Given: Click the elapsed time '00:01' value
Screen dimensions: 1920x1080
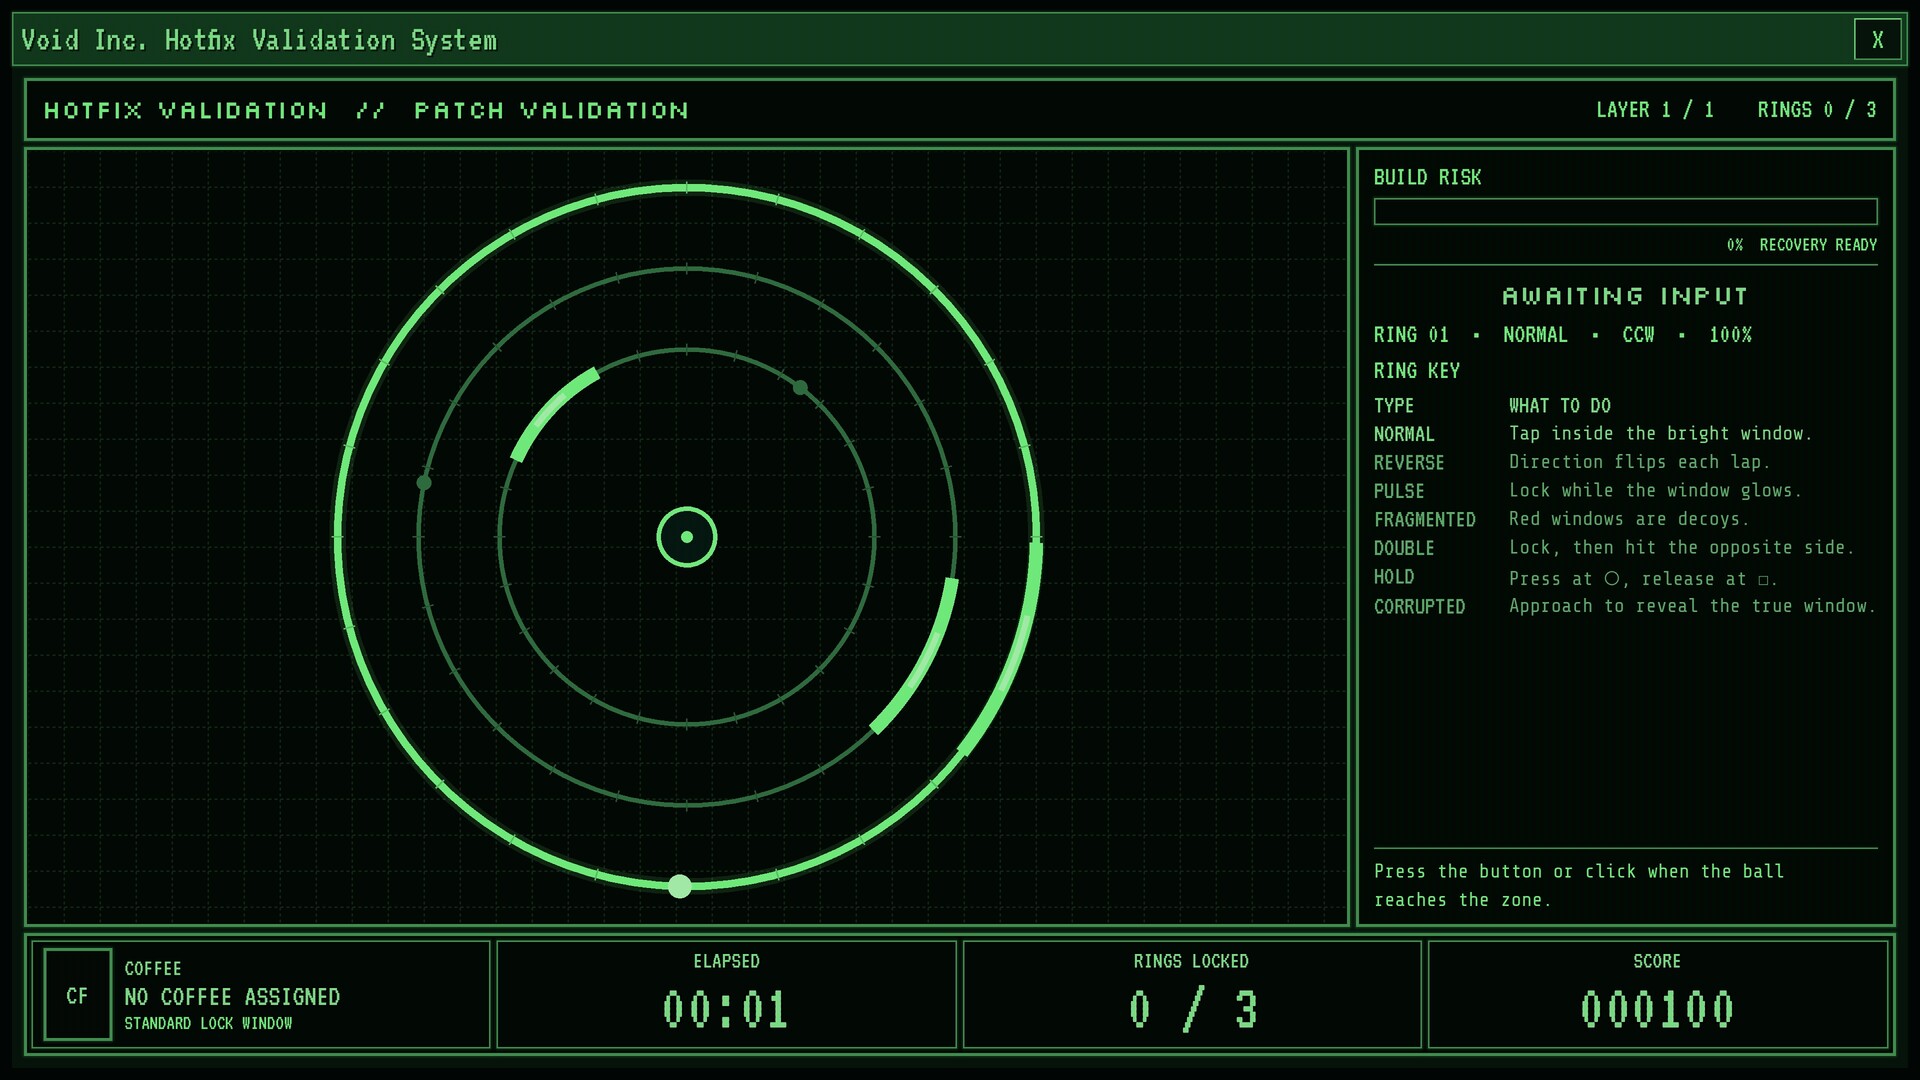Looking at the screenshot, I should pos(726,1010).
